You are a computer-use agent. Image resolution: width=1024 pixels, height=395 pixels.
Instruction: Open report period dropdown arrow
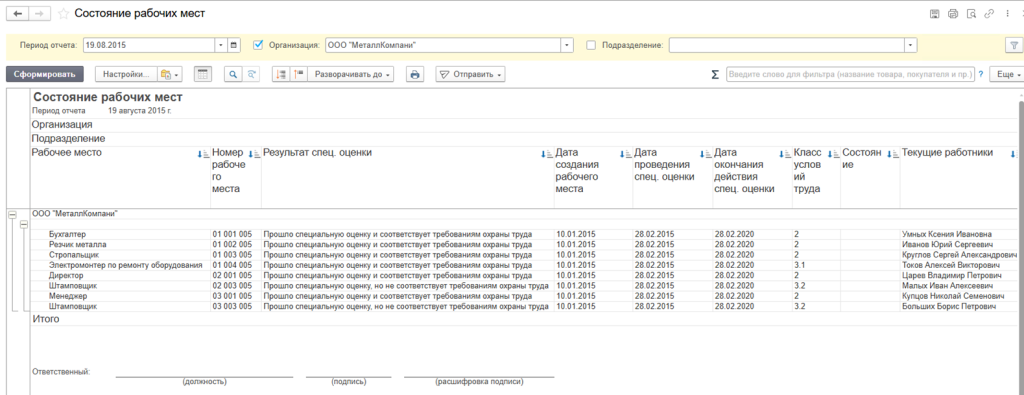(221, 45)
